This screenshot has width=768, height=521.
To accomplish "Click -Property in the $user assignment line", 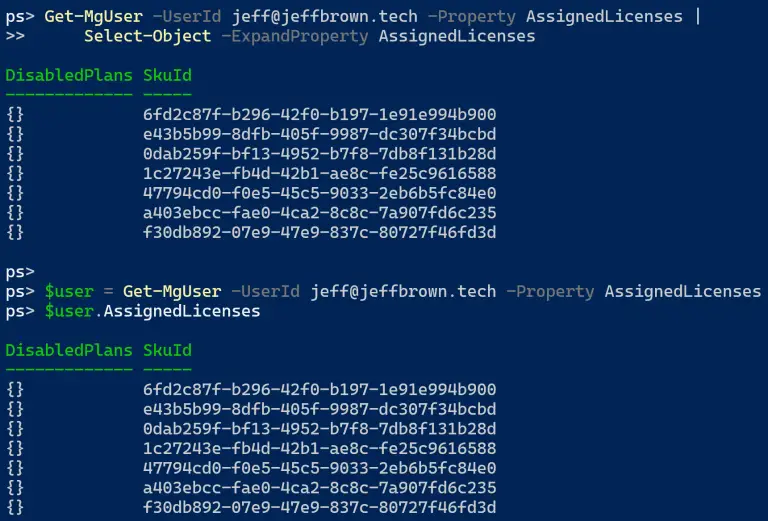I will (x=551, y=291).
